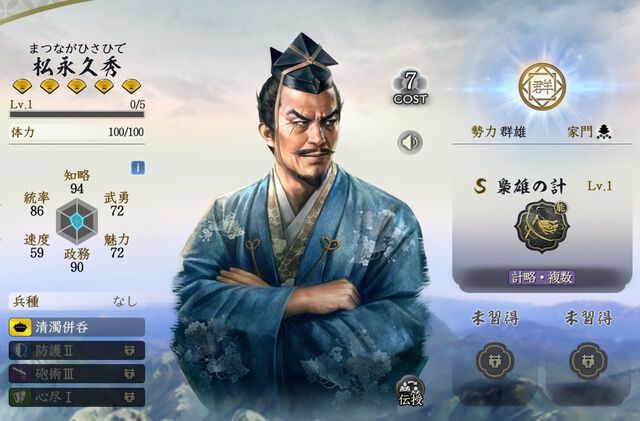Tap the locked 防護Ⅱ trait

[x=77, y=350]
